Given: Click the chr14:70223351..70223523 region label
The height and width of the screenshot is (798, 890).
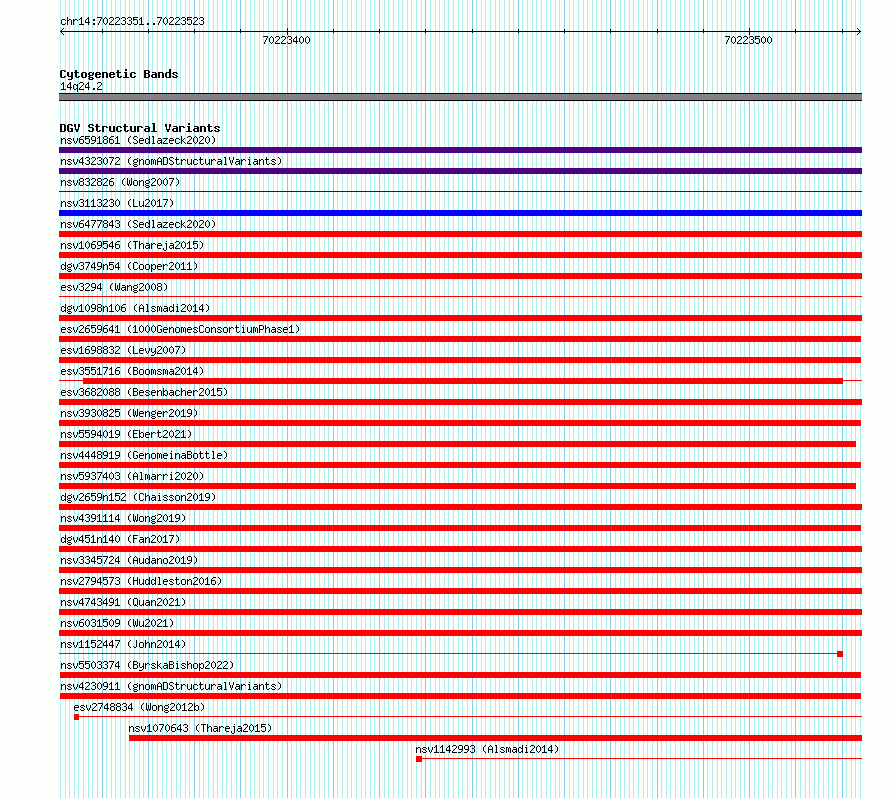Looking at the screenshot, I should 132,21.
